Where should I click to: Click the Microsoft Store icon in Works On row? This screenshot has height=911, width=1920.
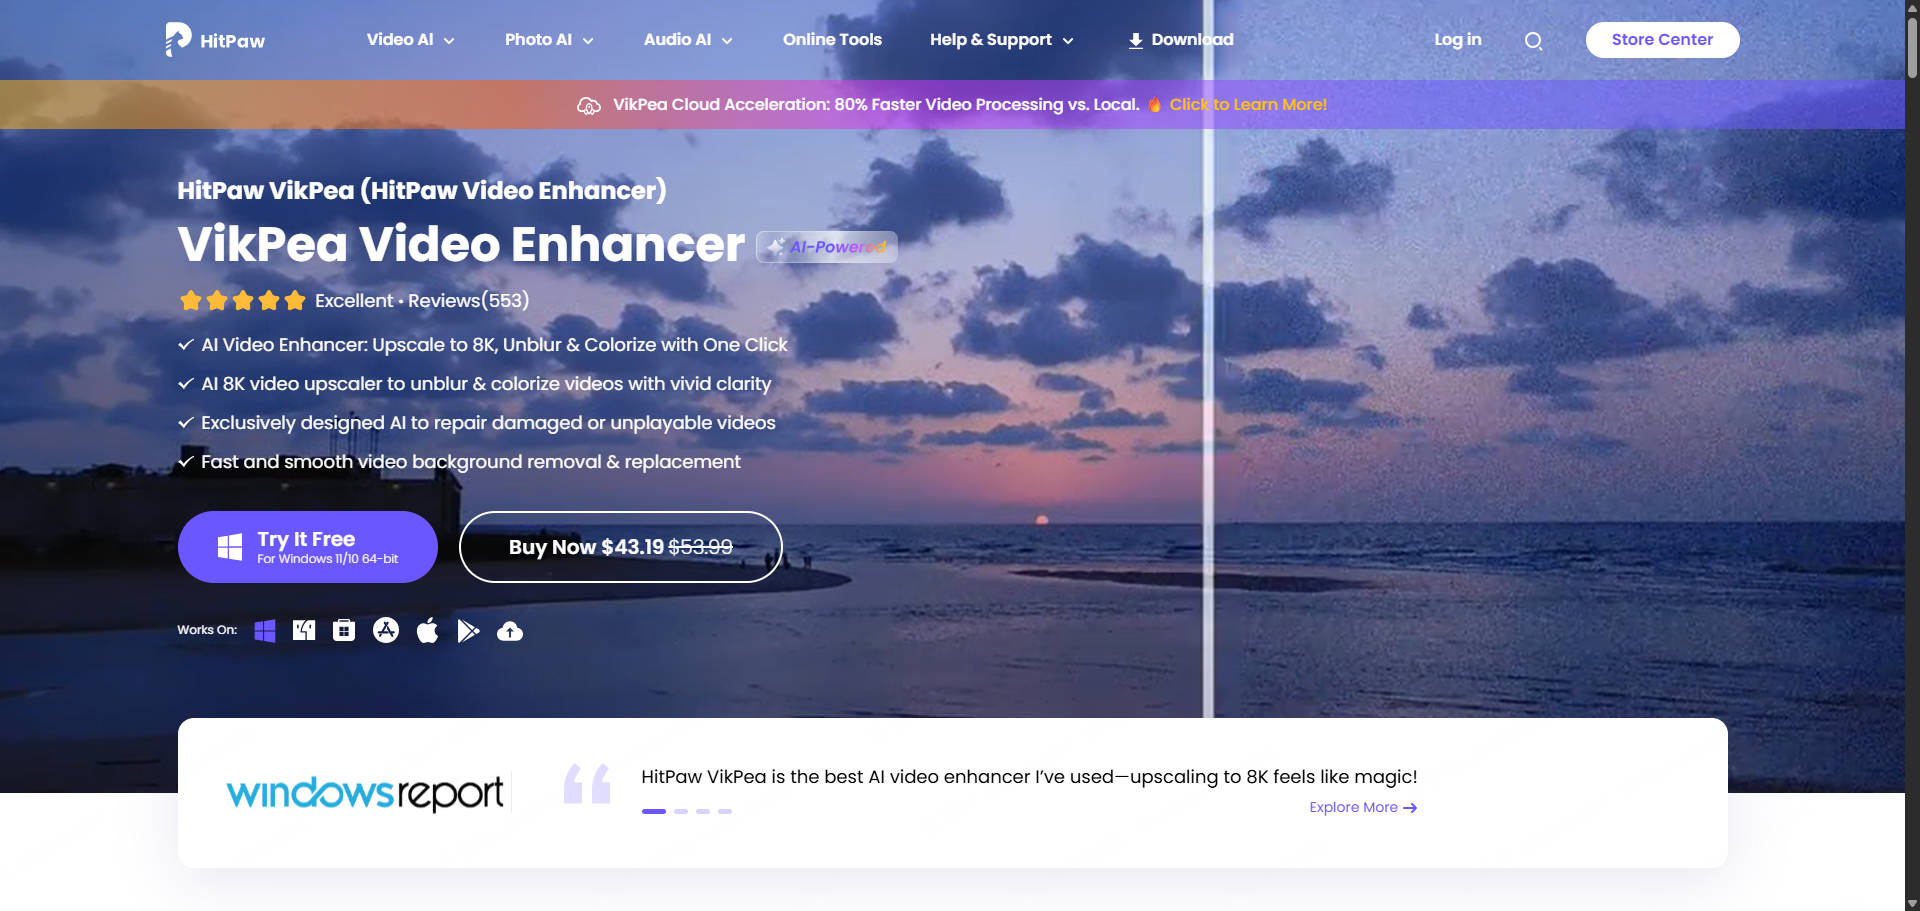click(x=343, y=631)
